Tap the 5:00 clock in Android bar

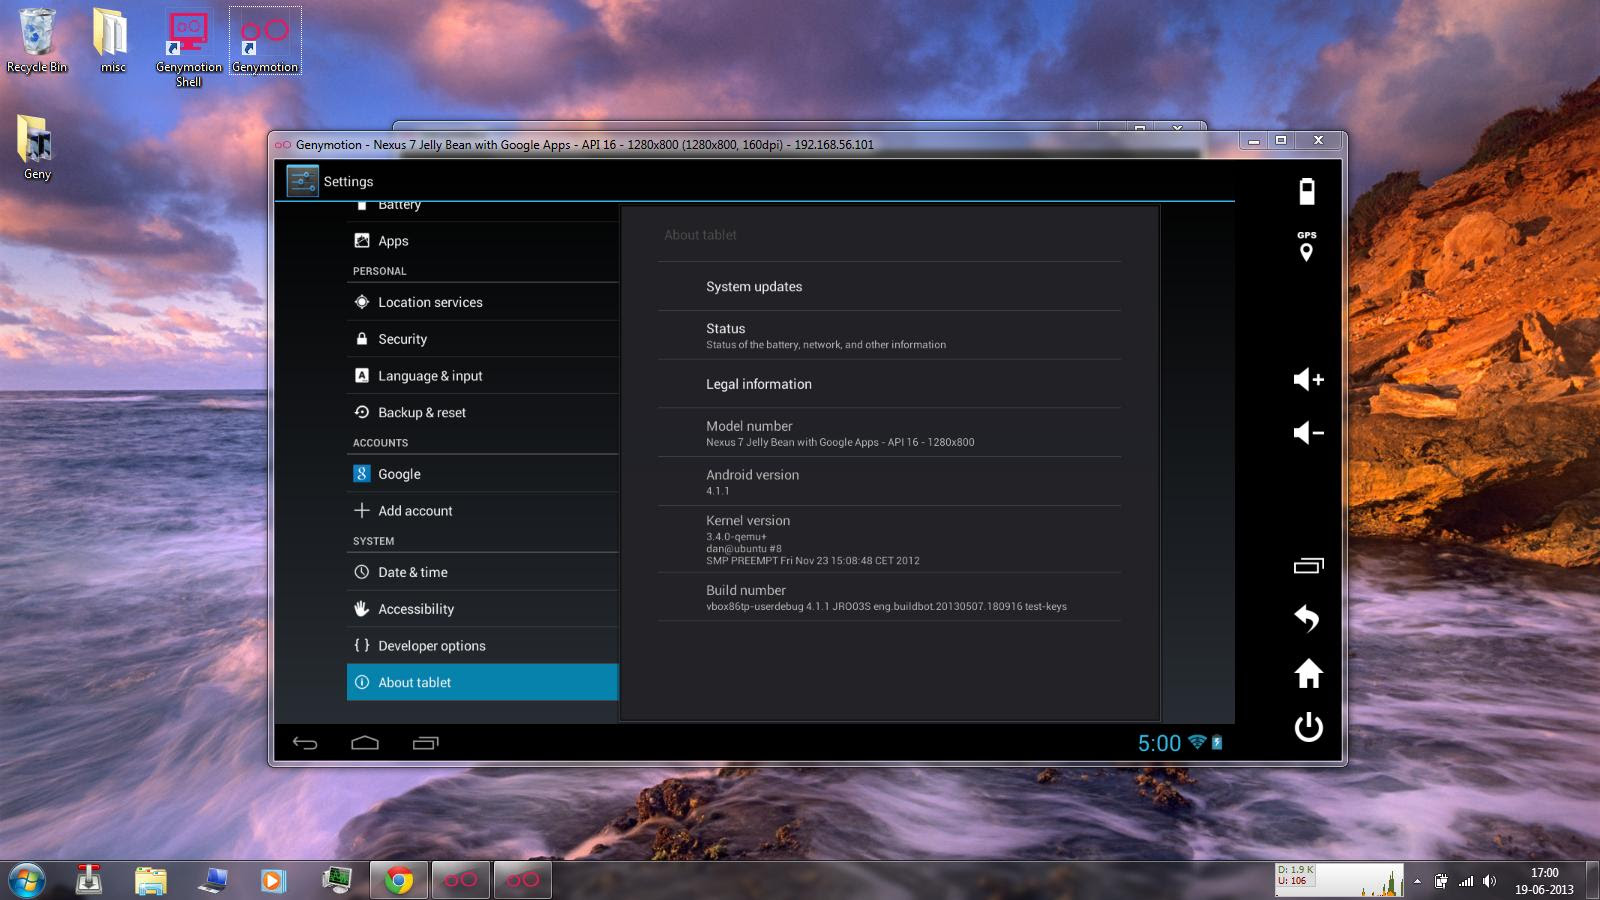click(1159, 743)
